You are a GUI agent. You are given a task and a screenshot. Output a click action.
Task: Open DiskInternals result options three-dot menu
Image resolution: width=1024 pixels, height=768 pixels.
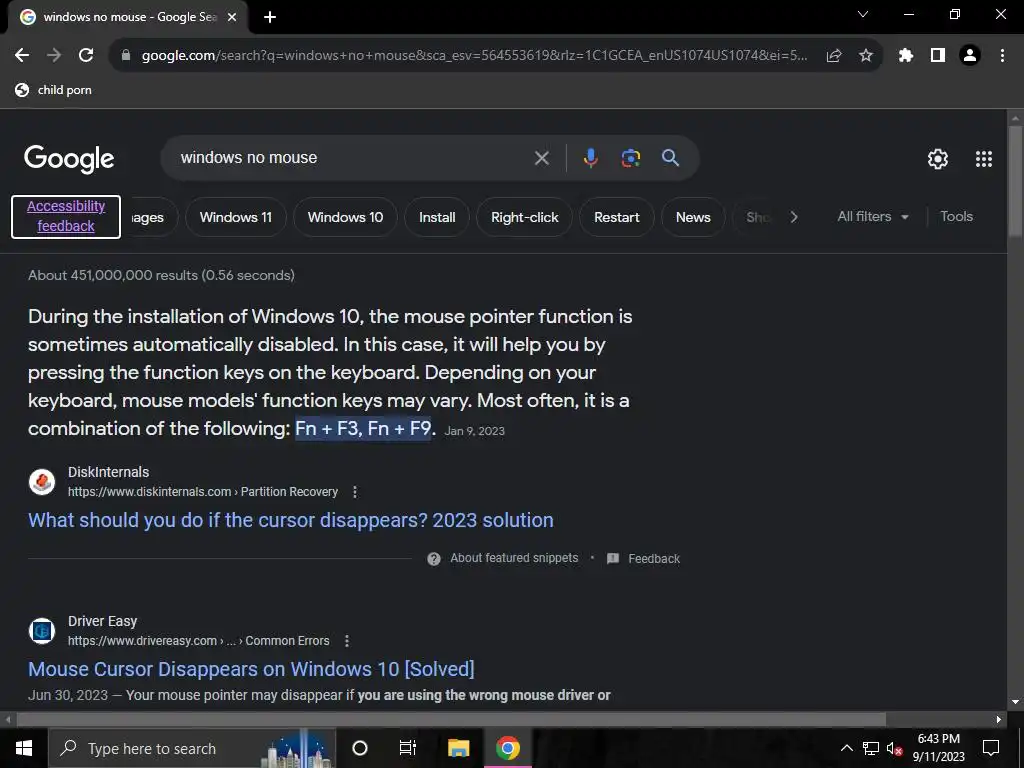coord(355,492)
